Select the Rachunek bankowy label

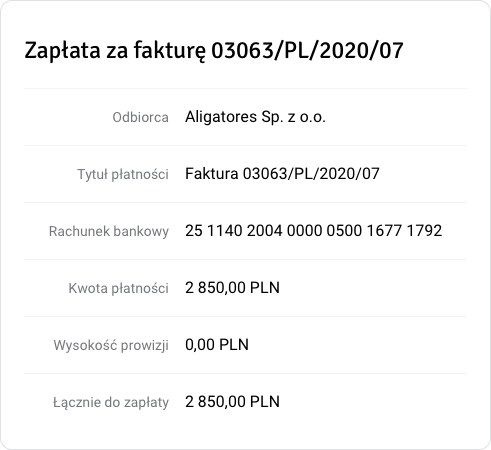109,231
